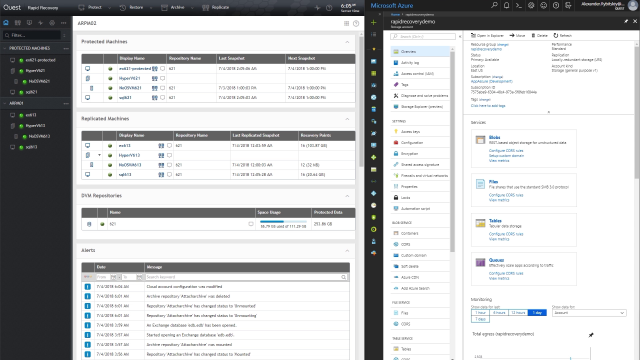Open Azure portal settings gear

[x=531, y=5]
